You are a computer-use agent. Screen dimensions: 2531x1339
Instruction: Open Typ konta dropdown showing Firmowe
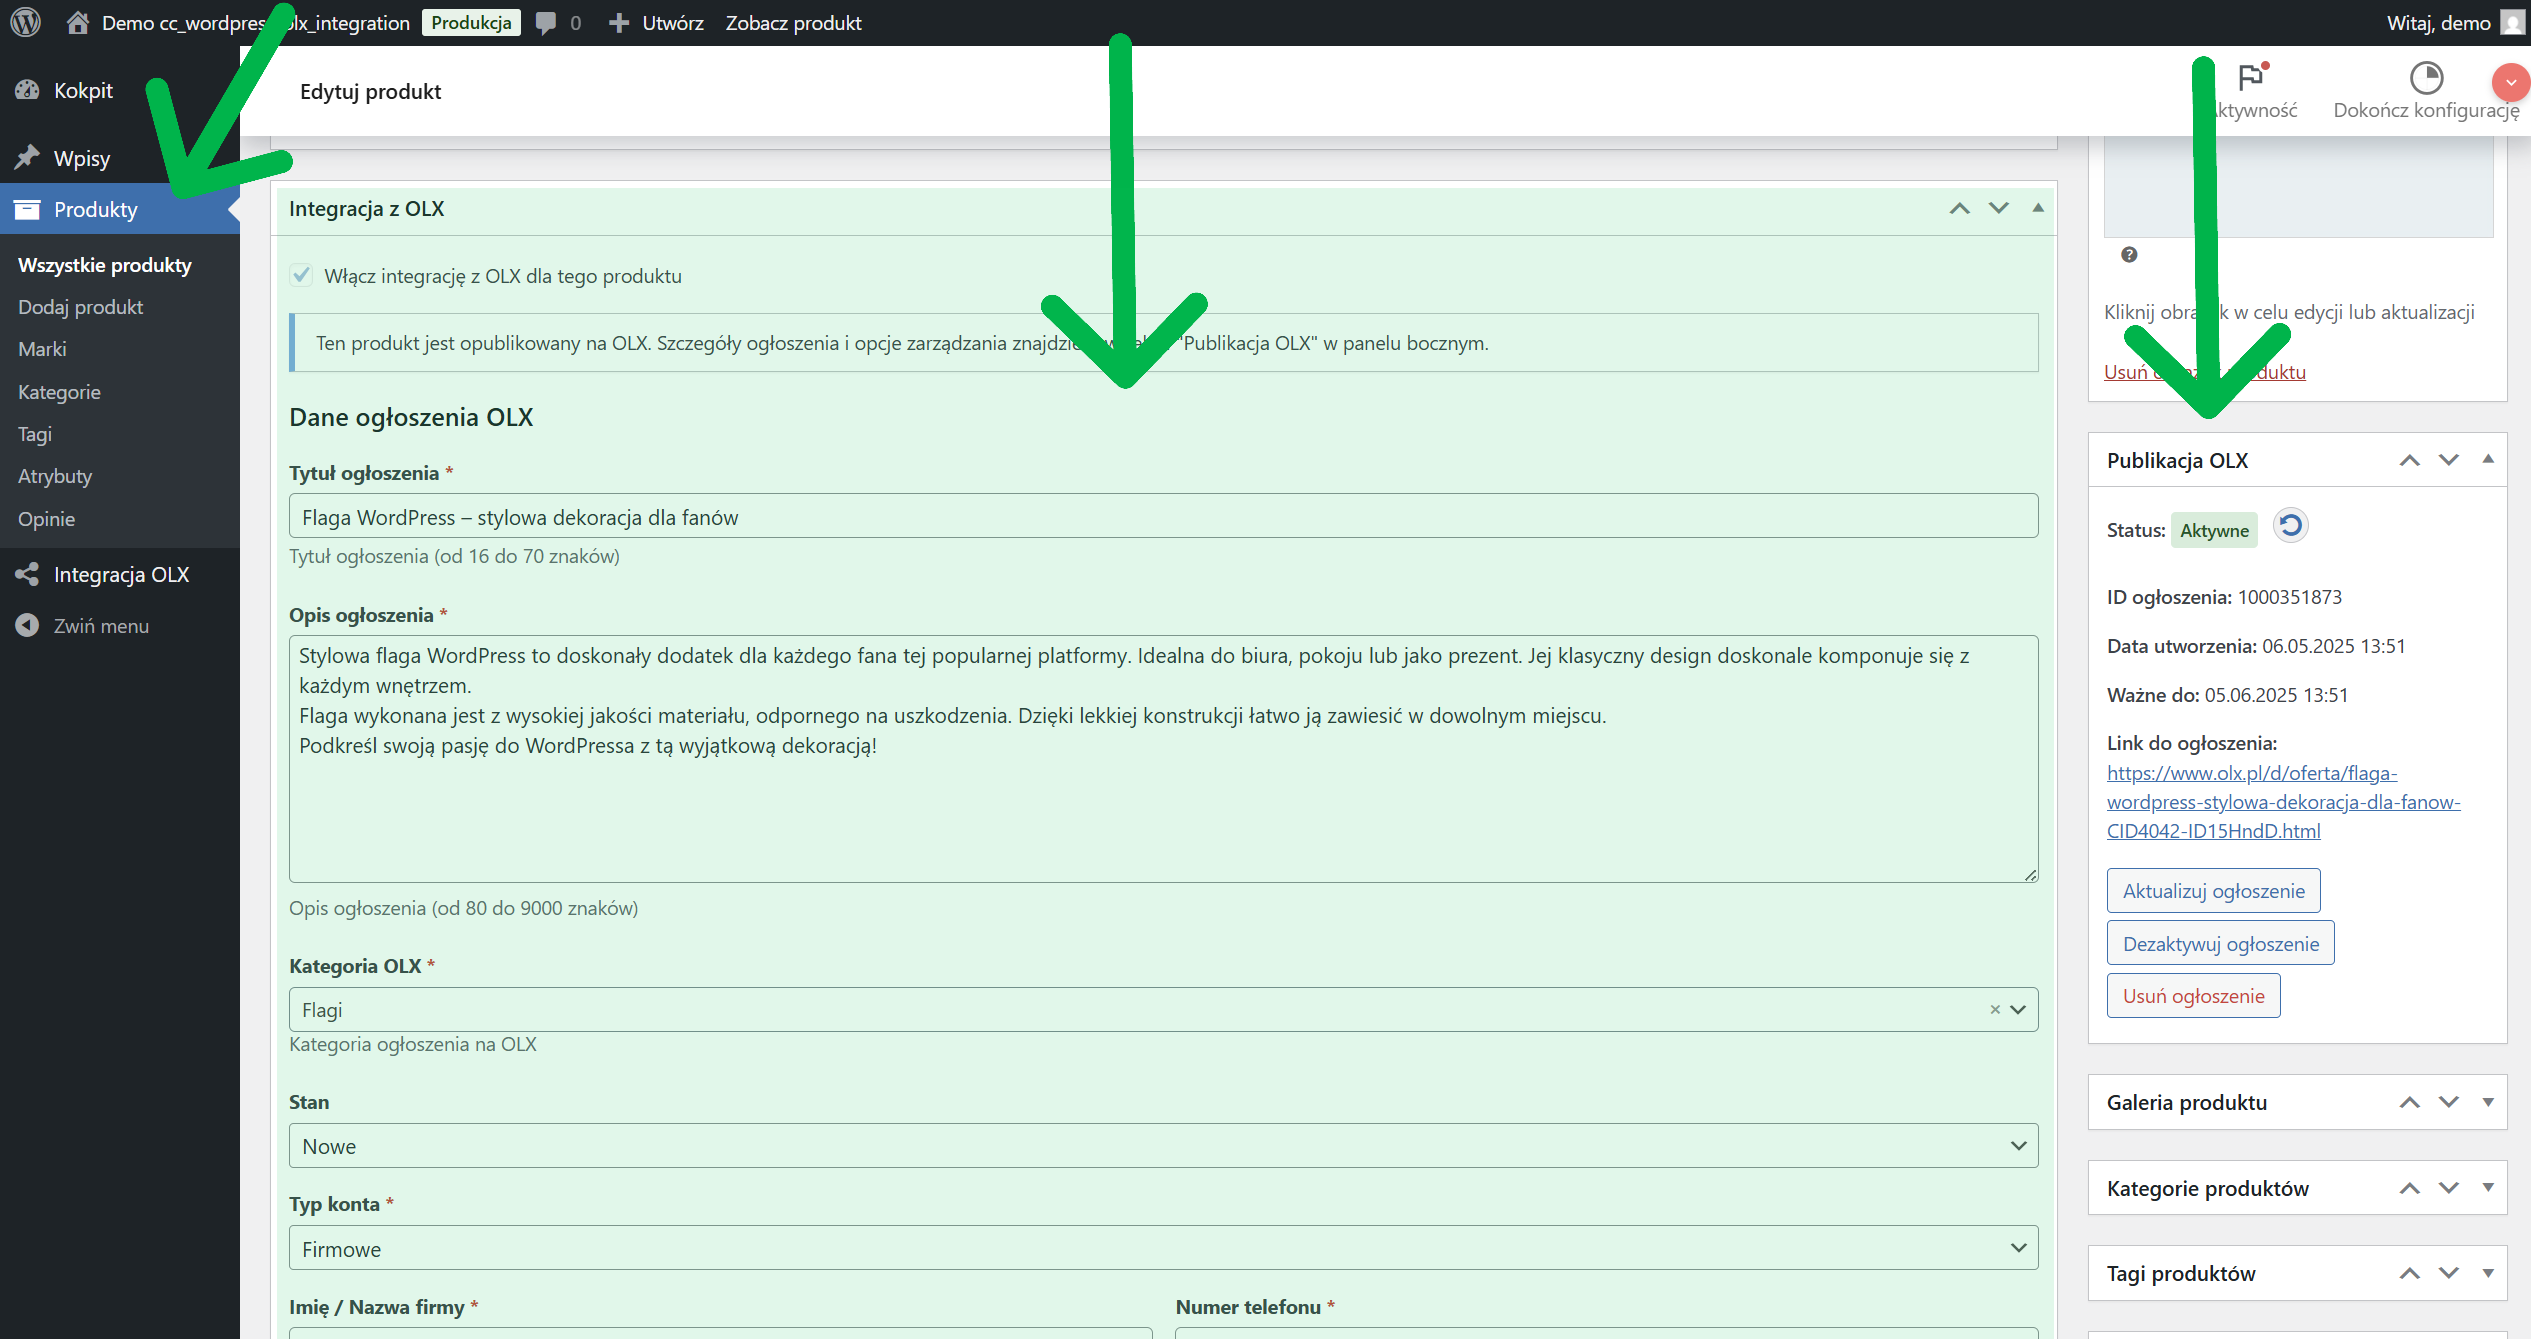[1163, 1248]
